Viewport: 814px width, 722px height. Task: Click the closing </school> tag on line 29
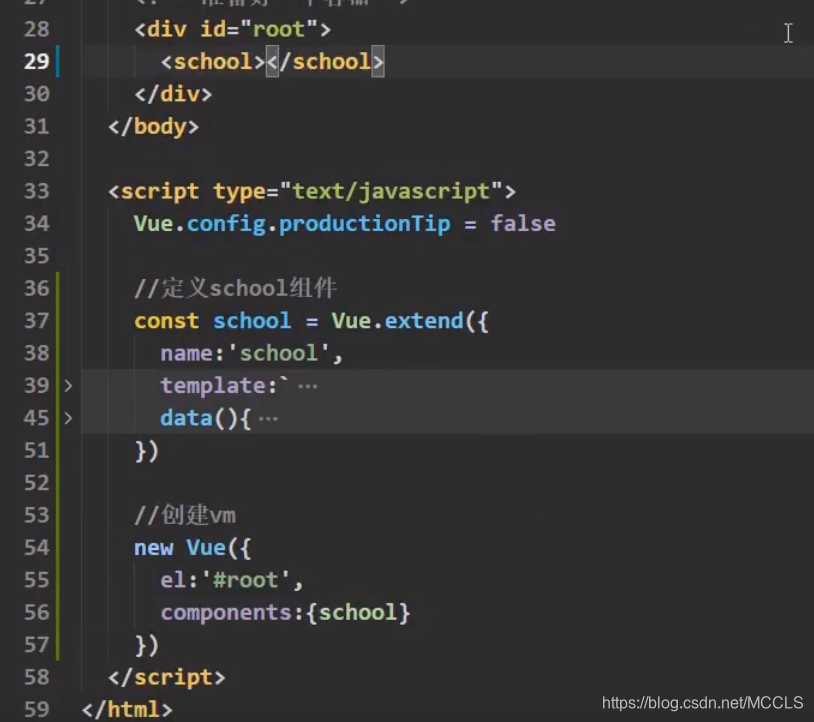[x=325, y=62]
